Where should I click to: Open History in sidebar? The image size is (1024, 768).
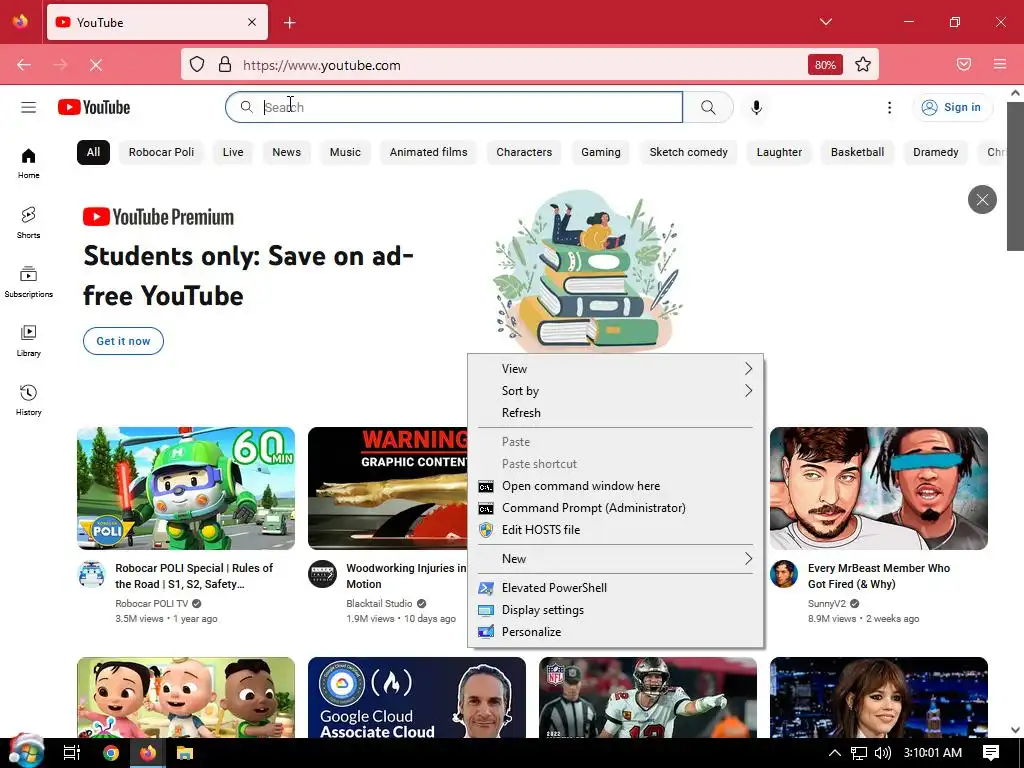28,400
